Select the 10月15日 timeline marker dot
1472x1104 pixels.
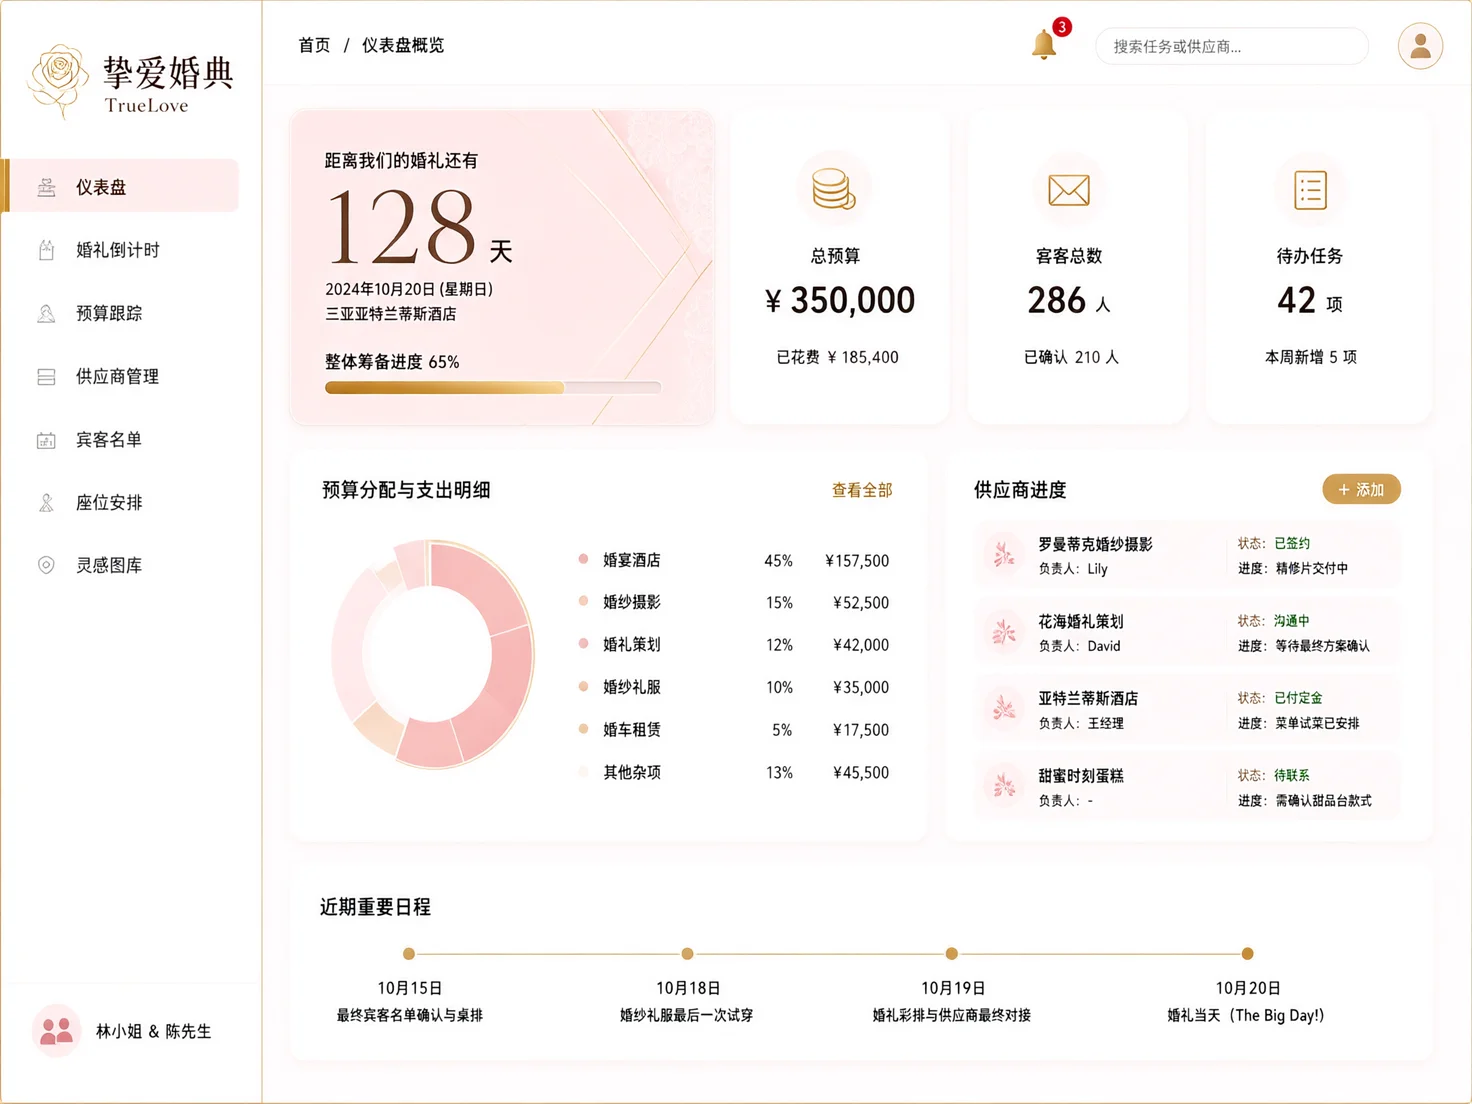409,953
